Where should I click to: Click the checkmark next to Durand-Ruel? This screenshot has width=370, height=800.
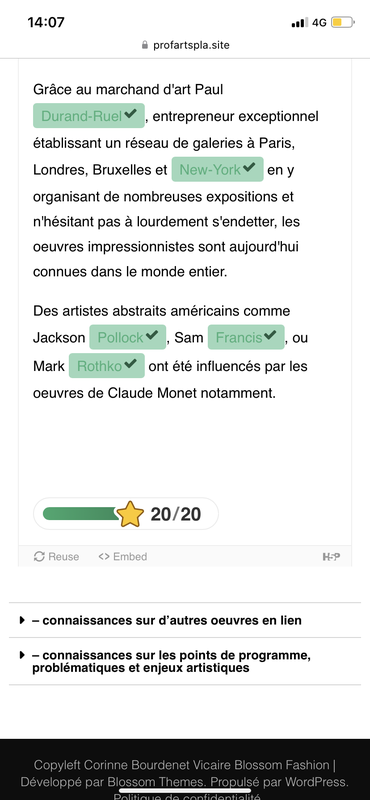coord(131,114)
